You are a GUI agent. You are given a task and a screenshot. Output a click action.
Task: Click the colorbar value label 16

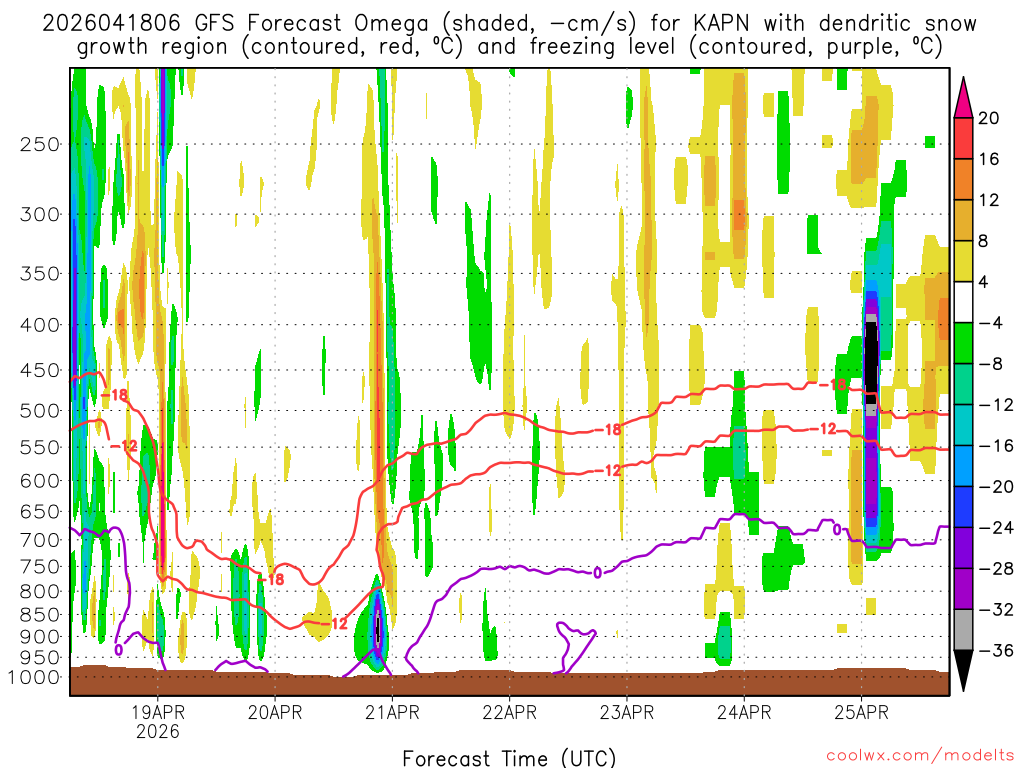(x=989, y=159)
